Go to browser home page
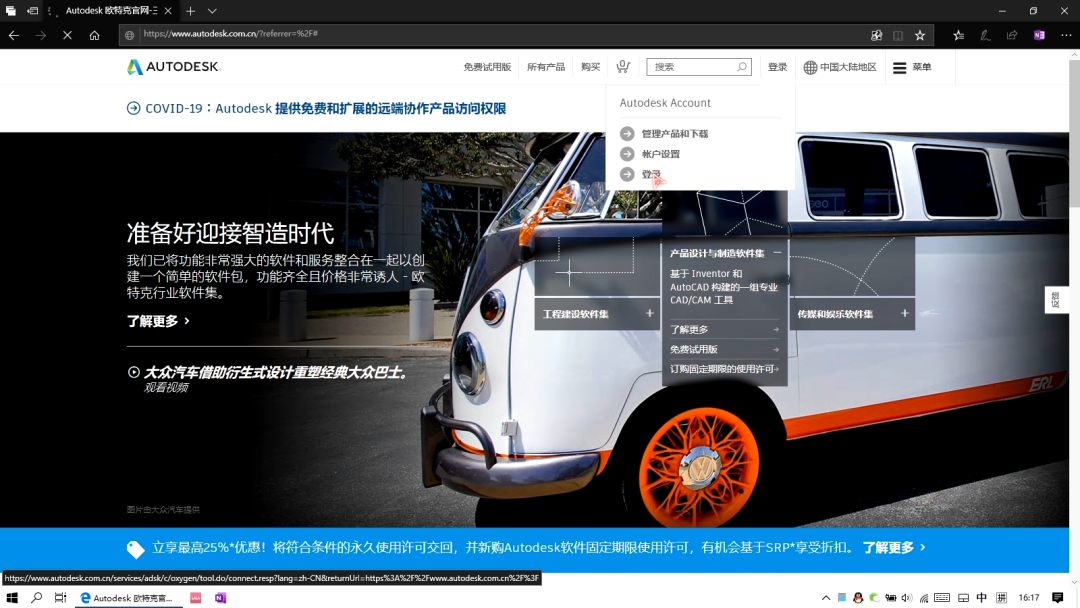Screen dimensions: 1080x608 coord(94,35)
